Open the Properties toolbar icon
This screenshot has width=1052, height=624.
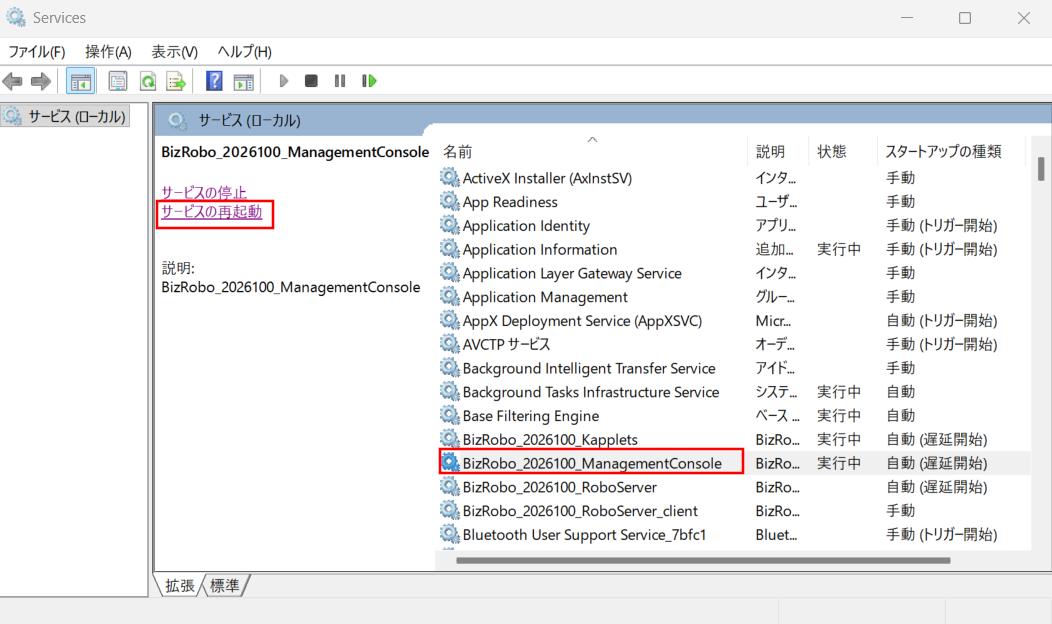[x=117, y=82]
